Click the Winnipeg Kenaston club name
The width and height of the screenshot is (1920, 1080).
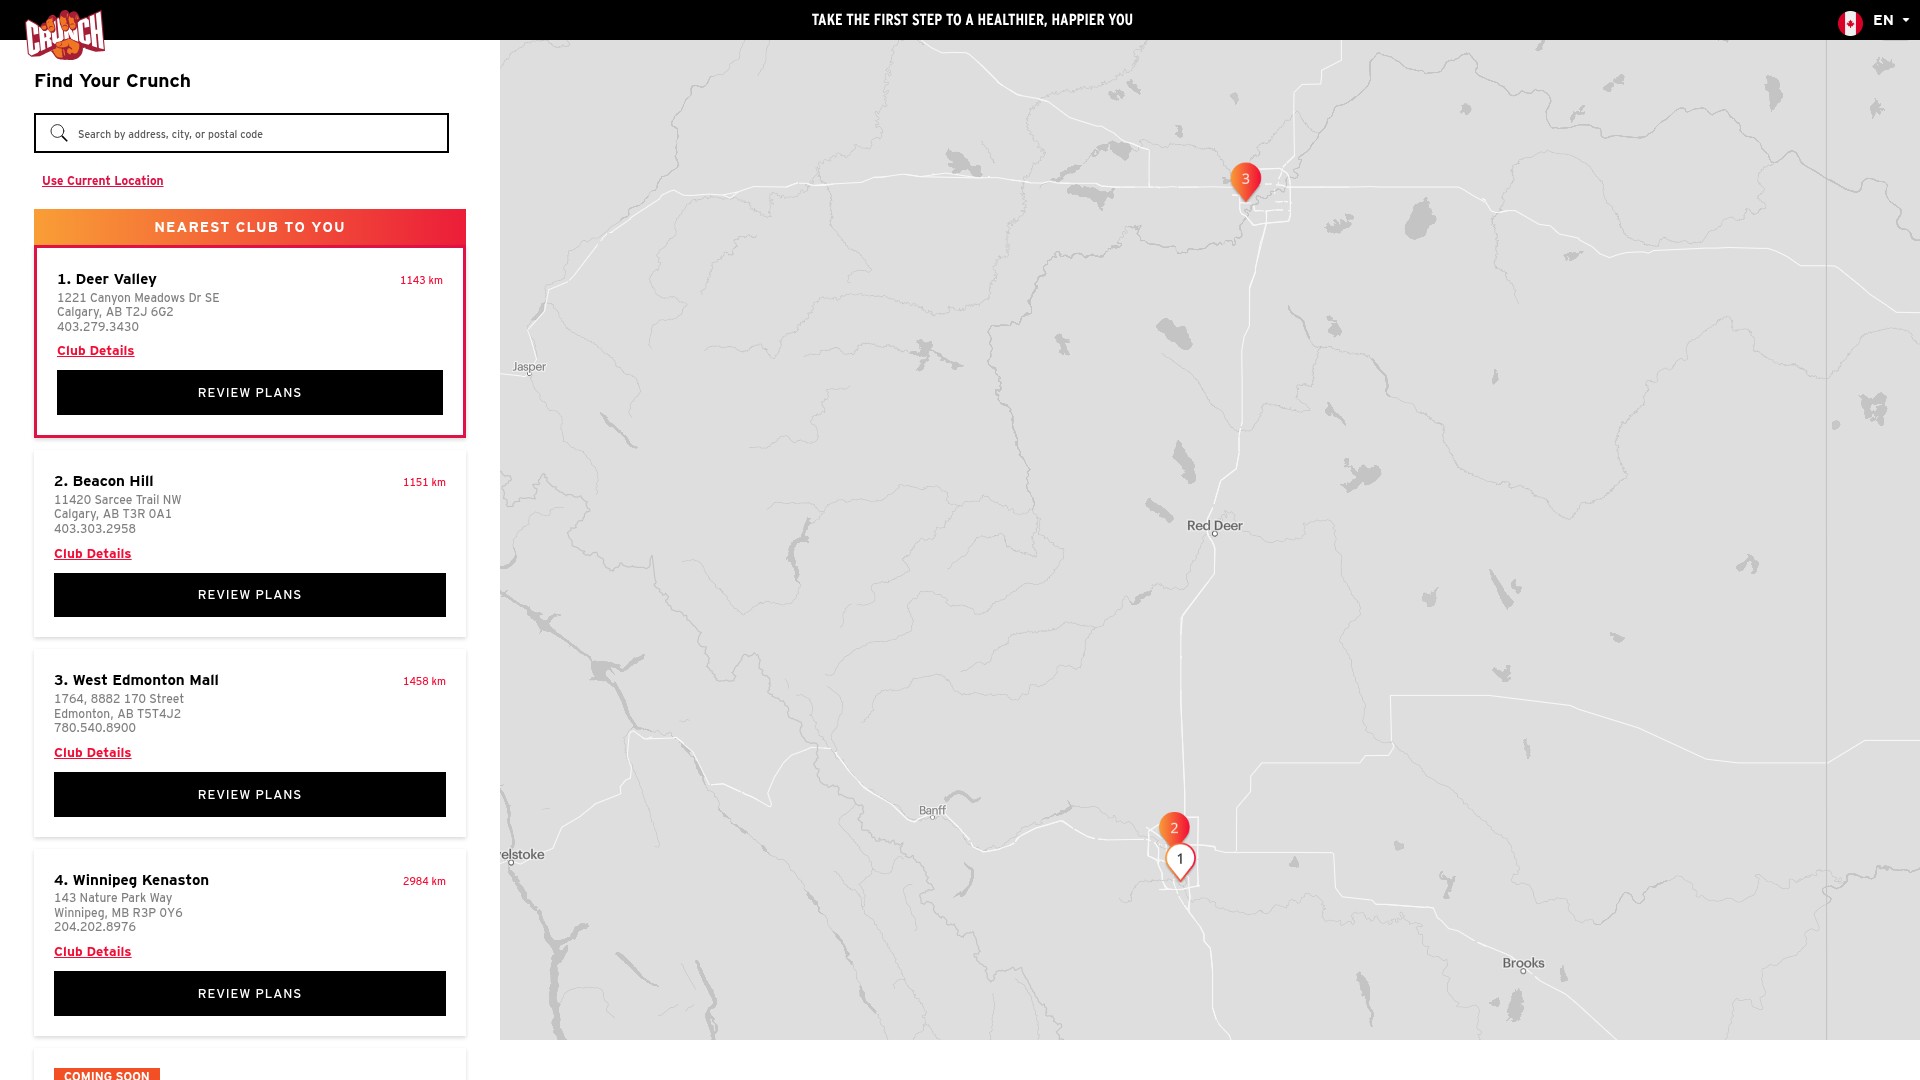click(x=131, y=880)
